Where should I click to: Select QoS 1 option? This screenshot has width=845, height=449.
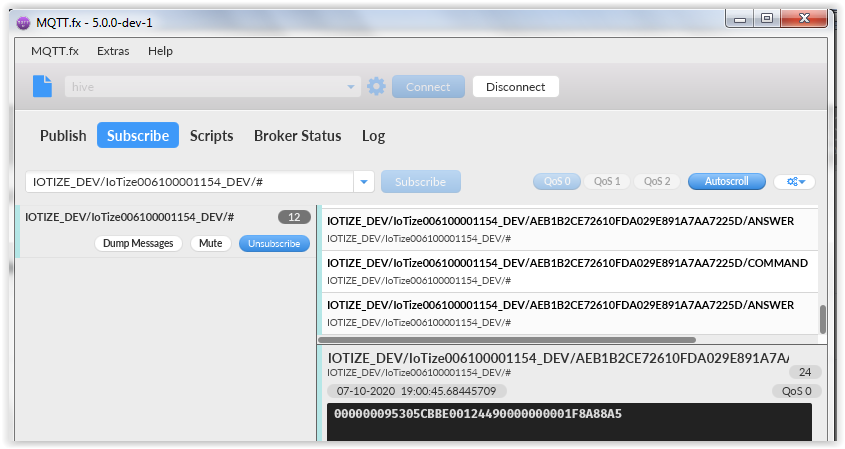607,182
